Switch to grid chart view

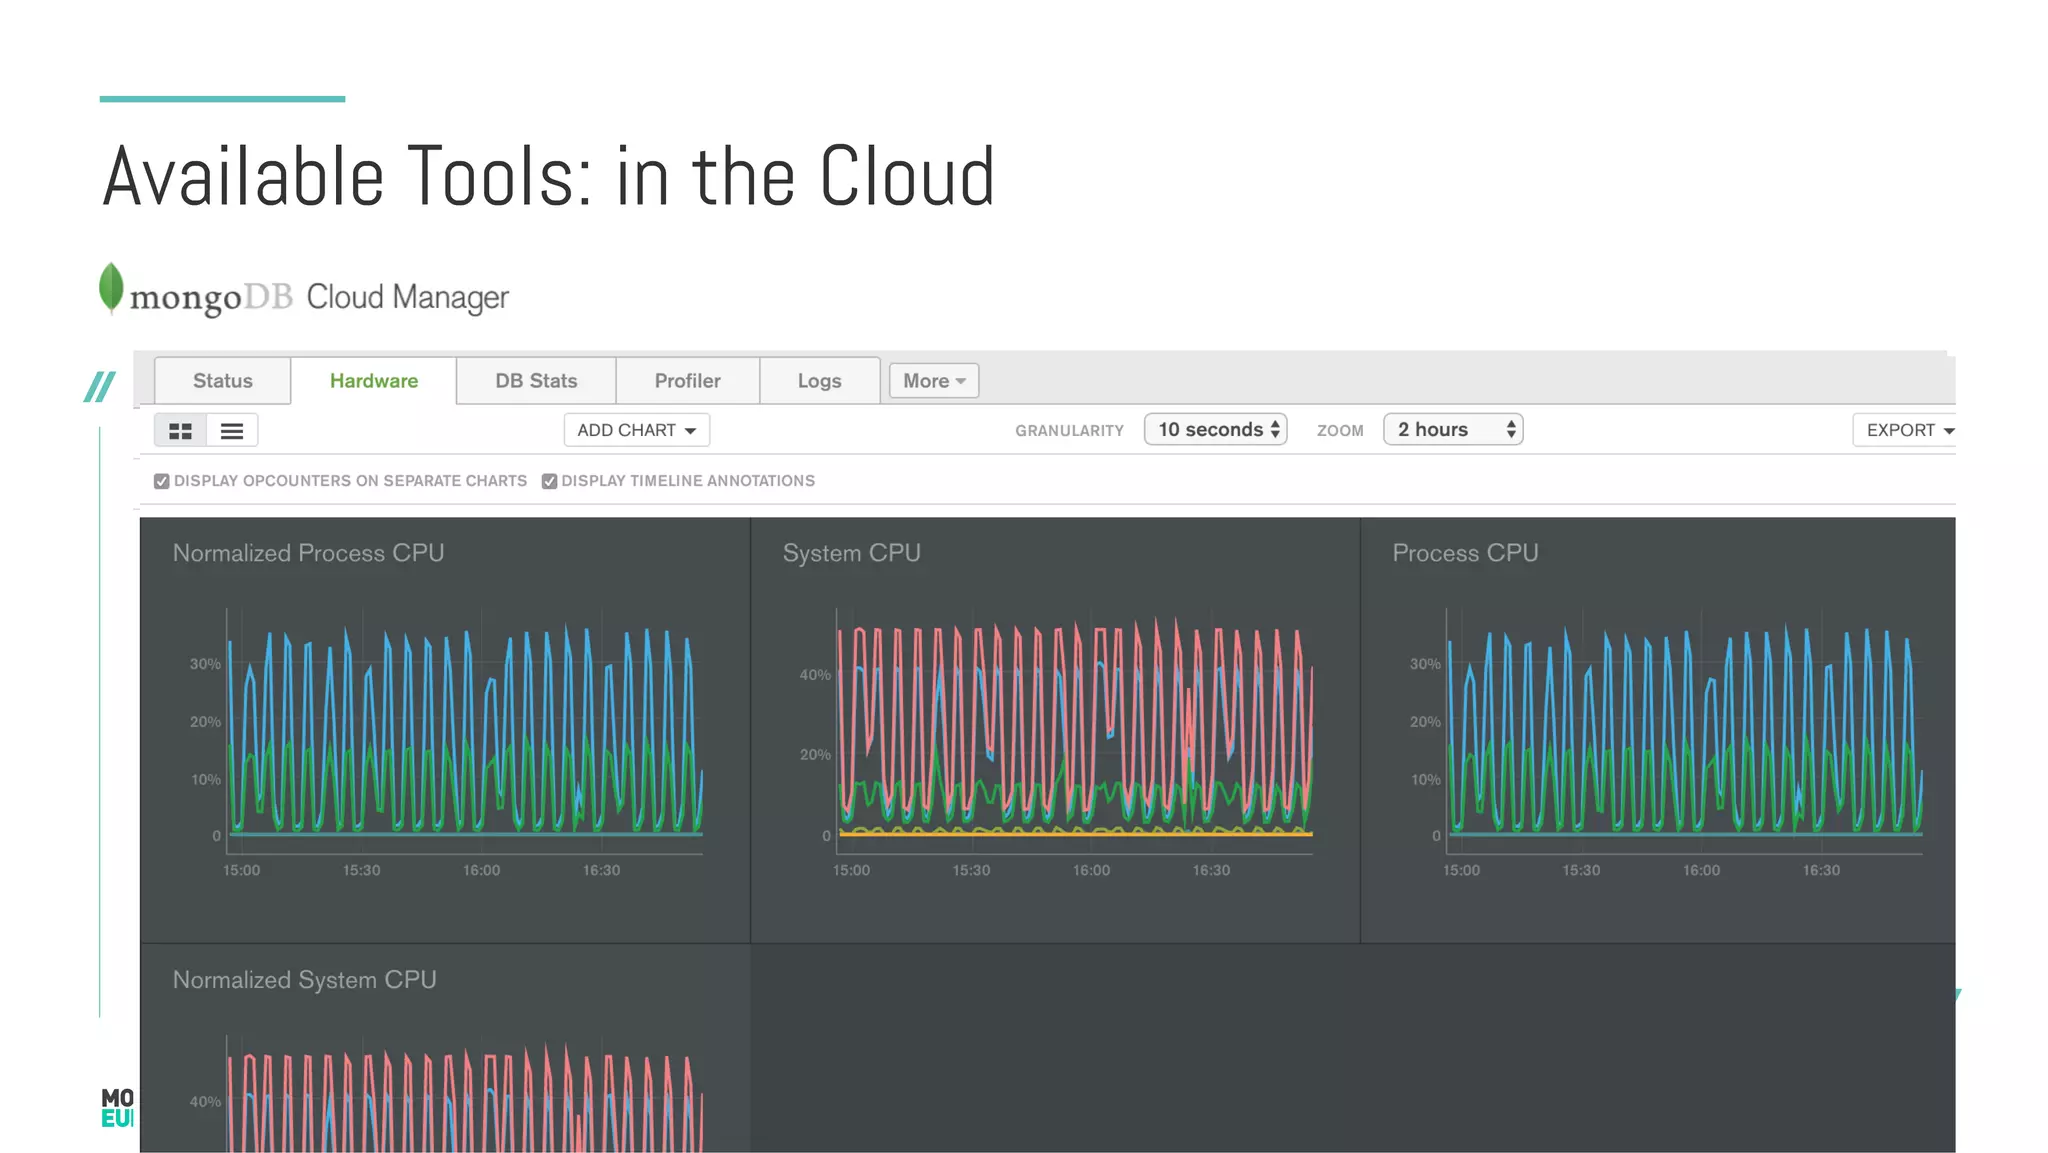pyautogui.click(x=180, y=431)
